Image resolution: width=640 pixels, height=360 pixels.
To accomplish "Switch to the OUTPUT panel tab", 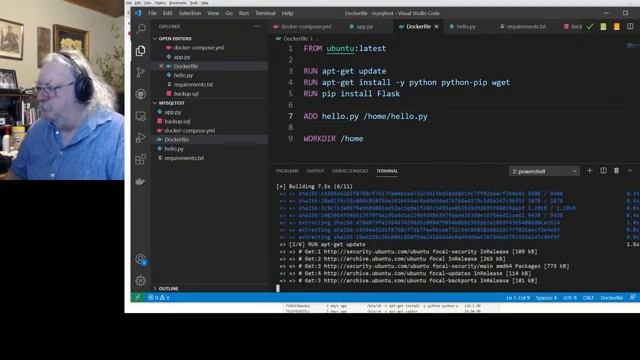I will tap(315, 171).
